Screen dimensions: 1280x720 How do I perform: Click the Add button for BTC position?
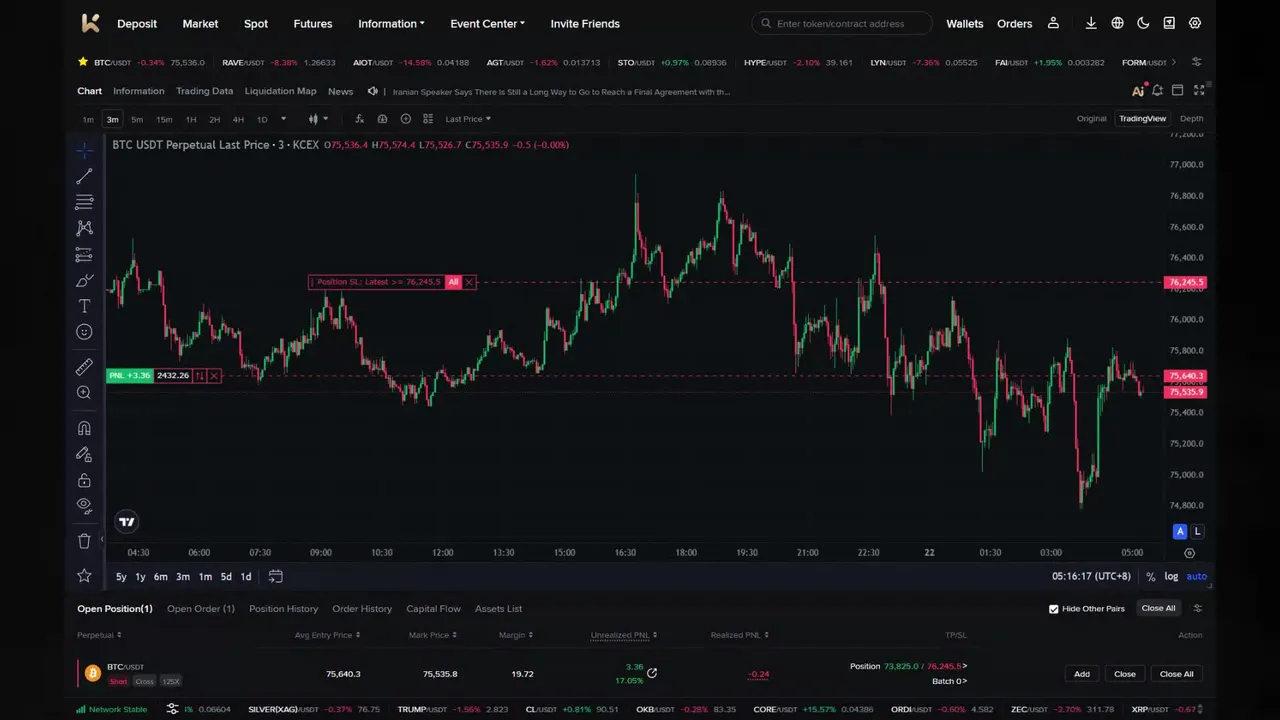click(1082, 674)
